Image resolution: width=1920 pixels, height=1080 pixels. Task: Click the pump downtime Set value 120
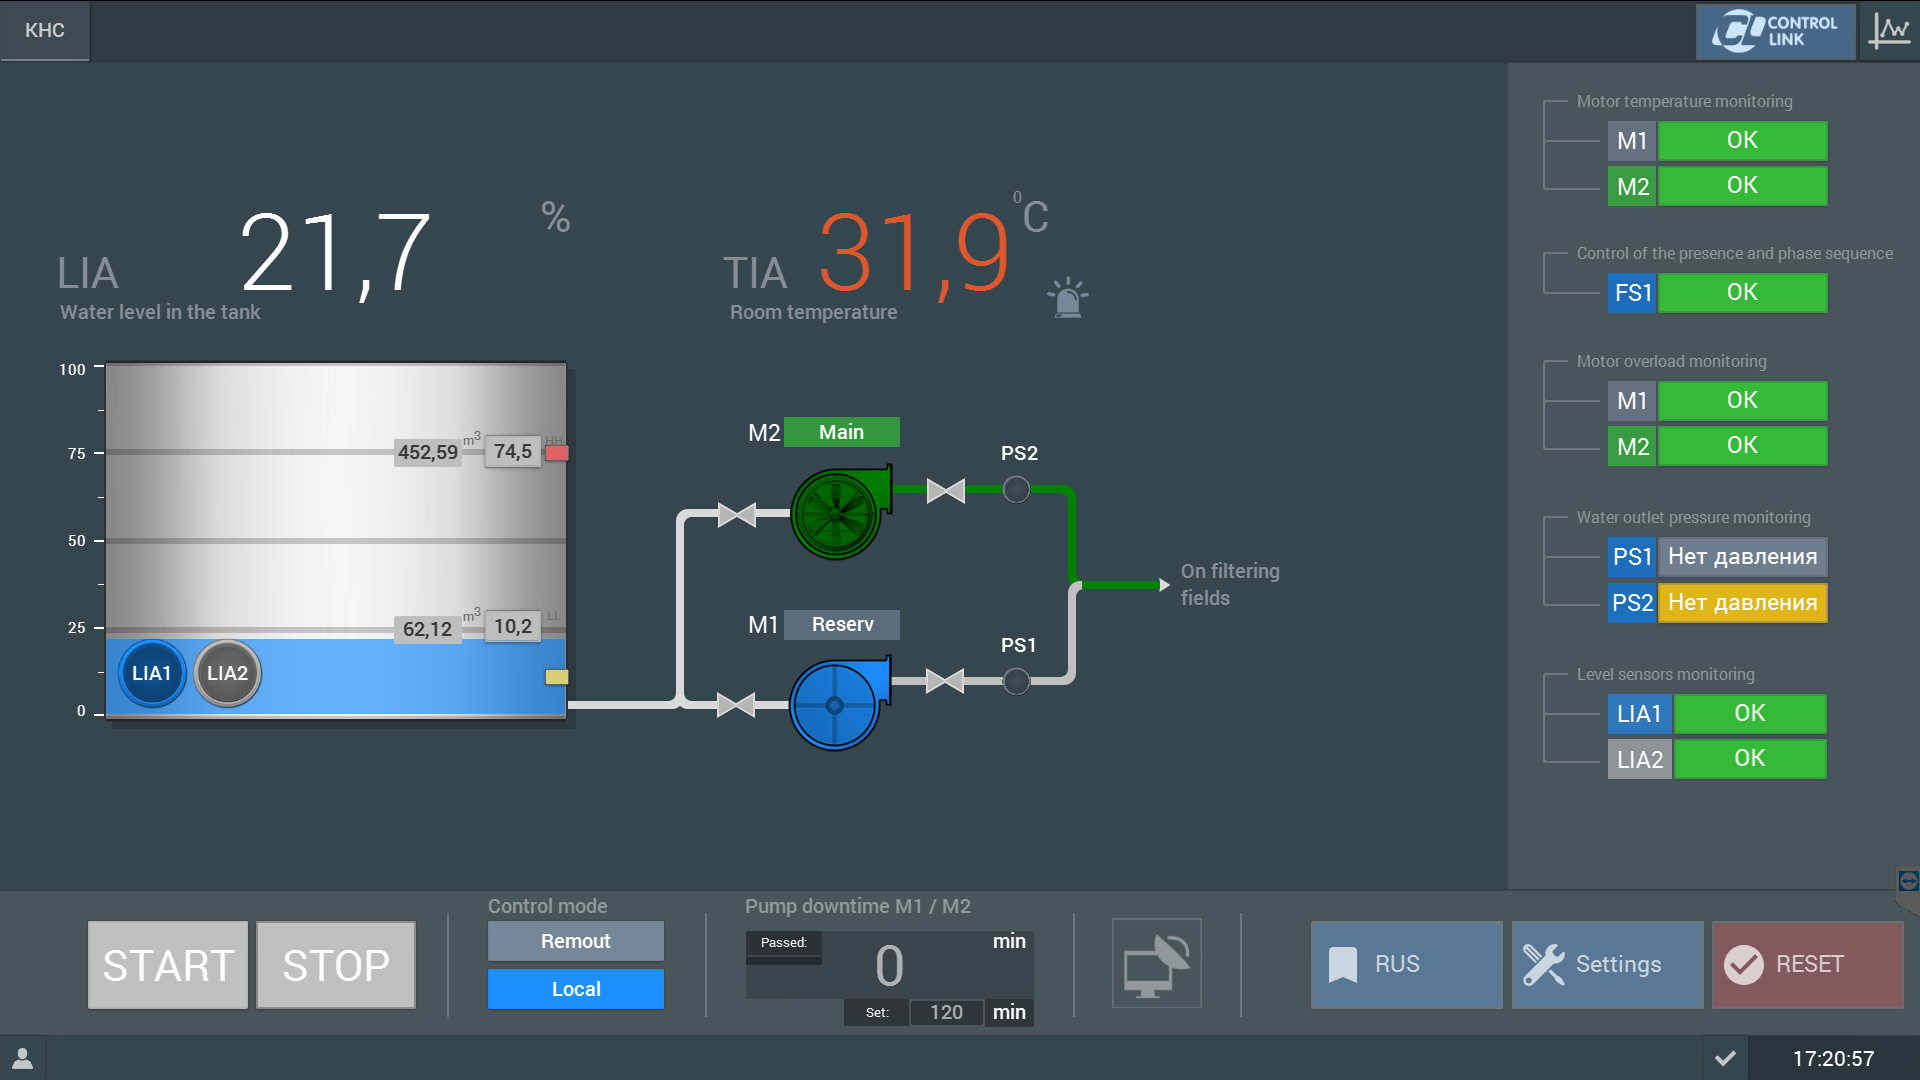(x=946, y=1012)
